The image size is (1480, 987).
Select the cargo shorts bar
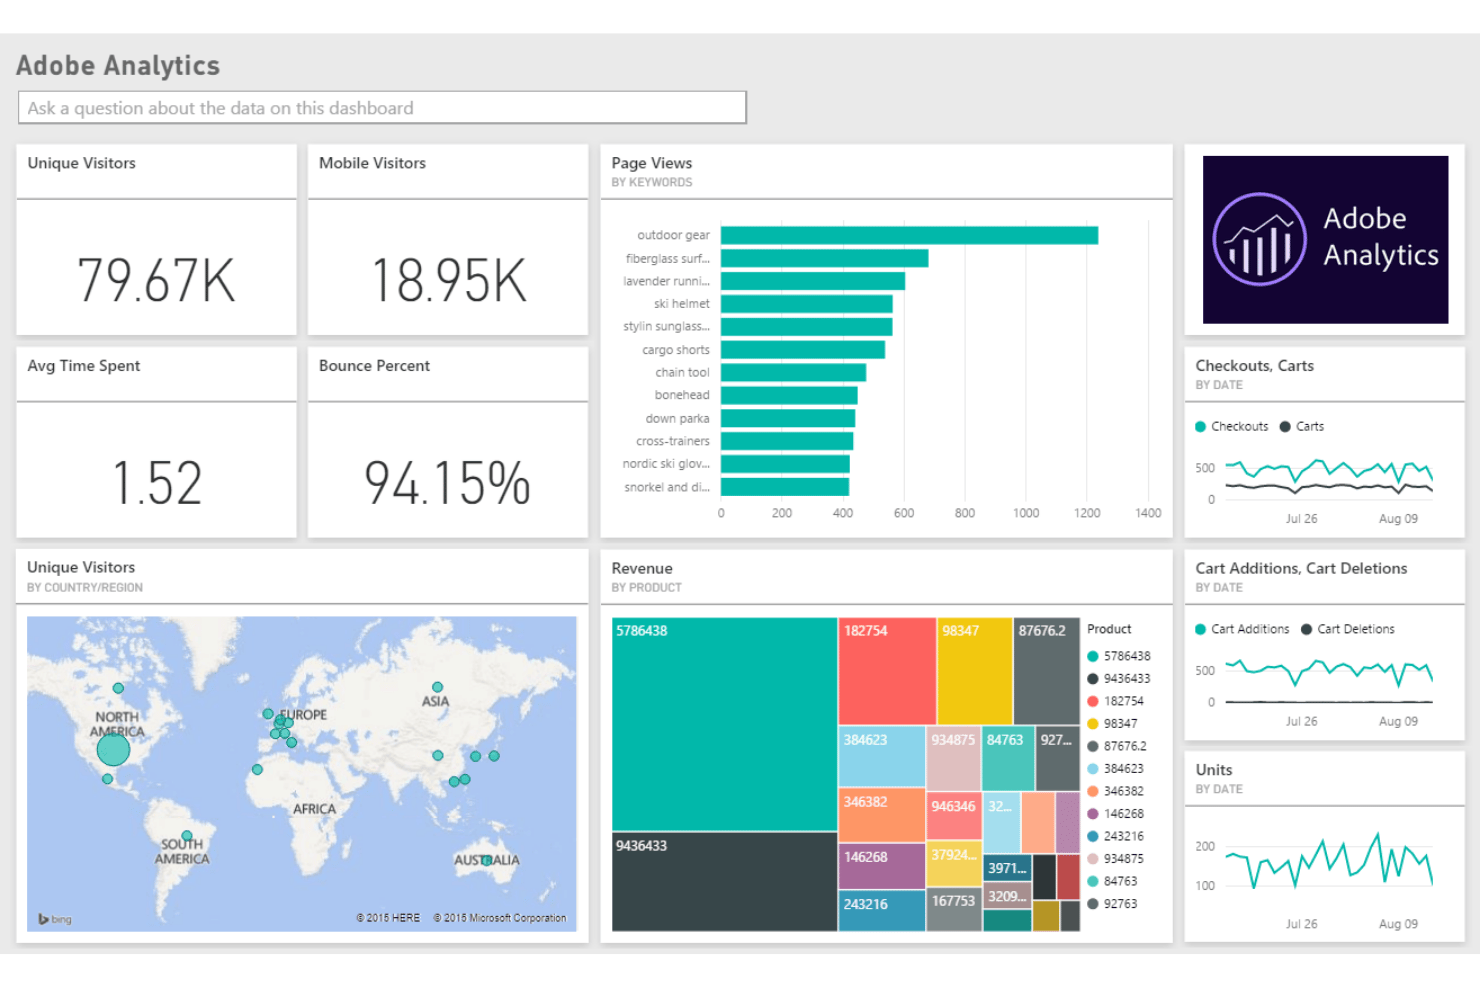coord(803,350)
